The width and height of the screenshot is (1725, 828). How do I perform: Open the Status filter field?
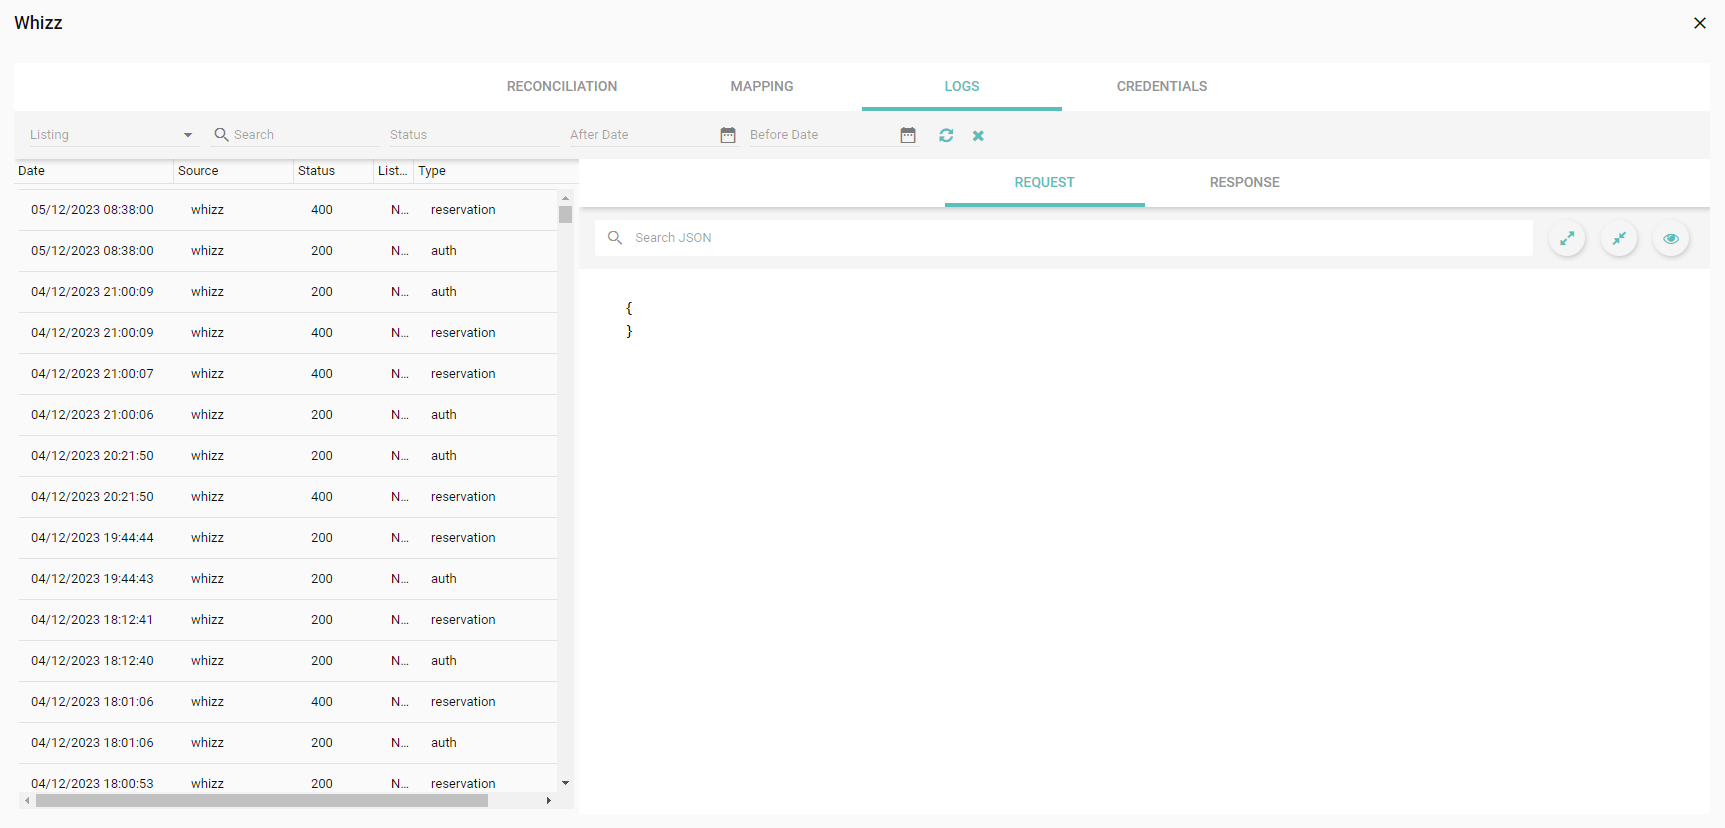472,135
